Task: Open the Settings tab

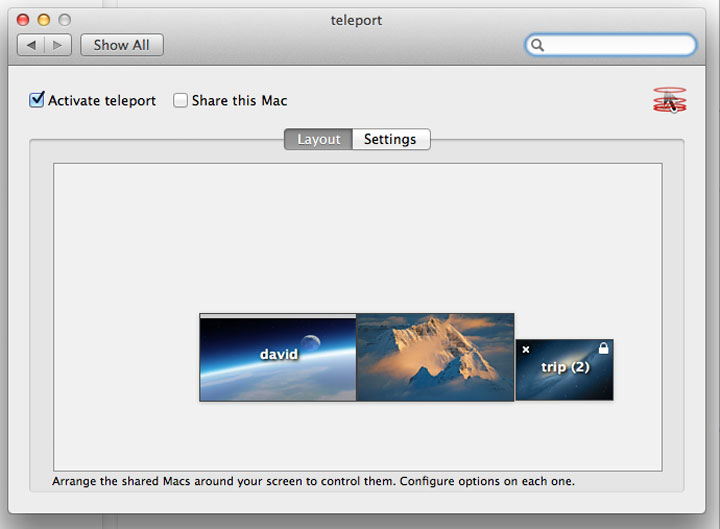Action: click(x=391, y=139)
